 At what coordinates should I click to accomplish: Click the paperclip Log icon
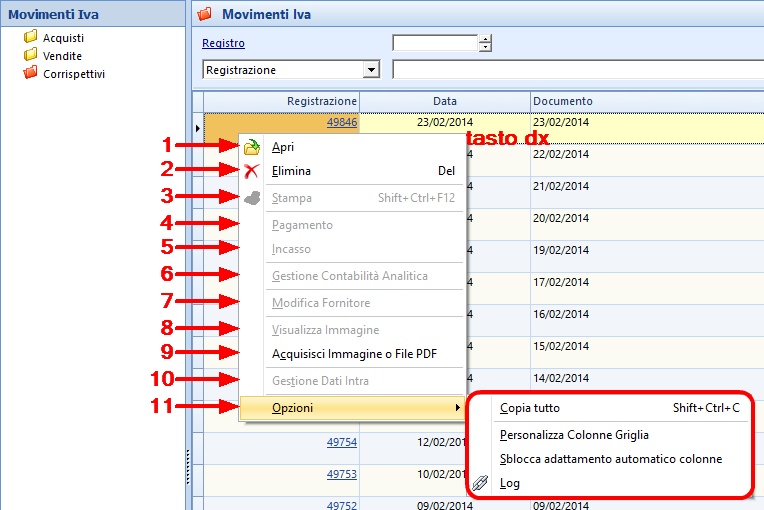480,483
